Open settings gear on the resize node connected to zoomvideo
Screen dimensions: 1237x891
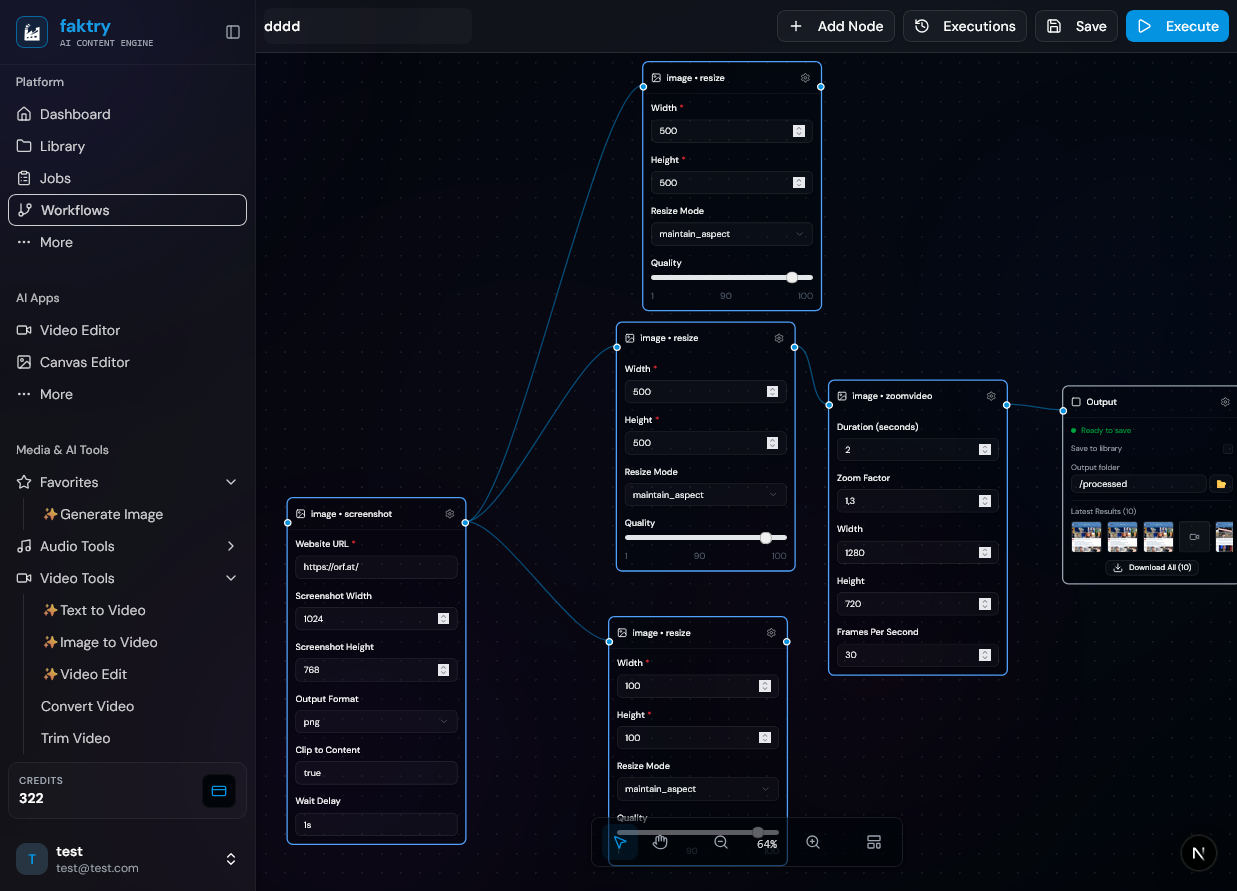tap(779, 338)
